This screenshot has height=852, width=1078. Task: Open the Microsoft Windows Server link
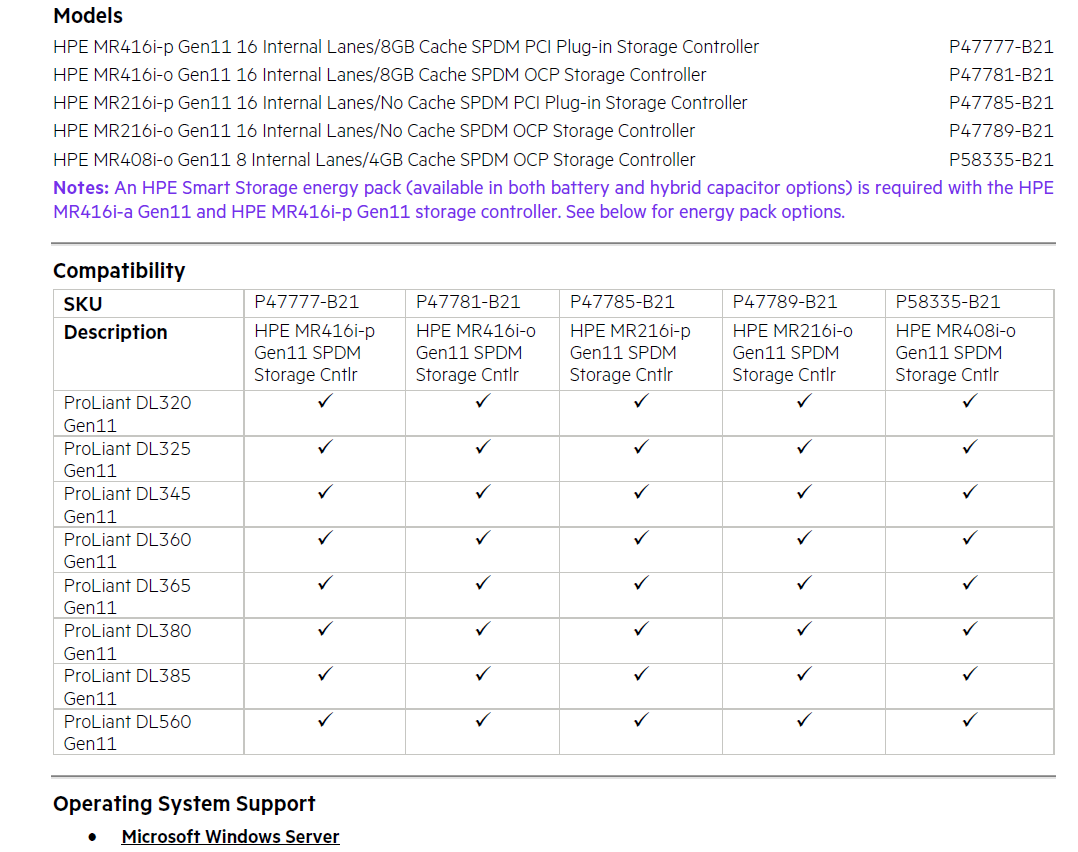[x=230, y=836]
